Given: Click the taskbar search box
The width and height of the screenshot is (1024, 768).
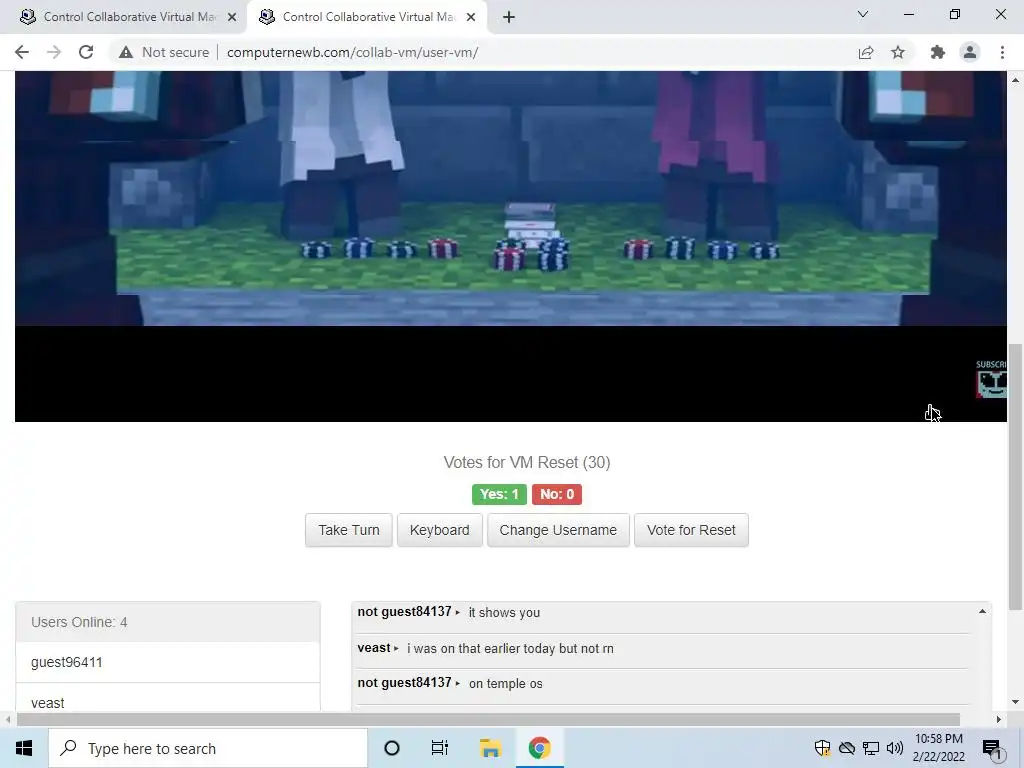Looking at the screenshot, I should (x=208, y=748).
